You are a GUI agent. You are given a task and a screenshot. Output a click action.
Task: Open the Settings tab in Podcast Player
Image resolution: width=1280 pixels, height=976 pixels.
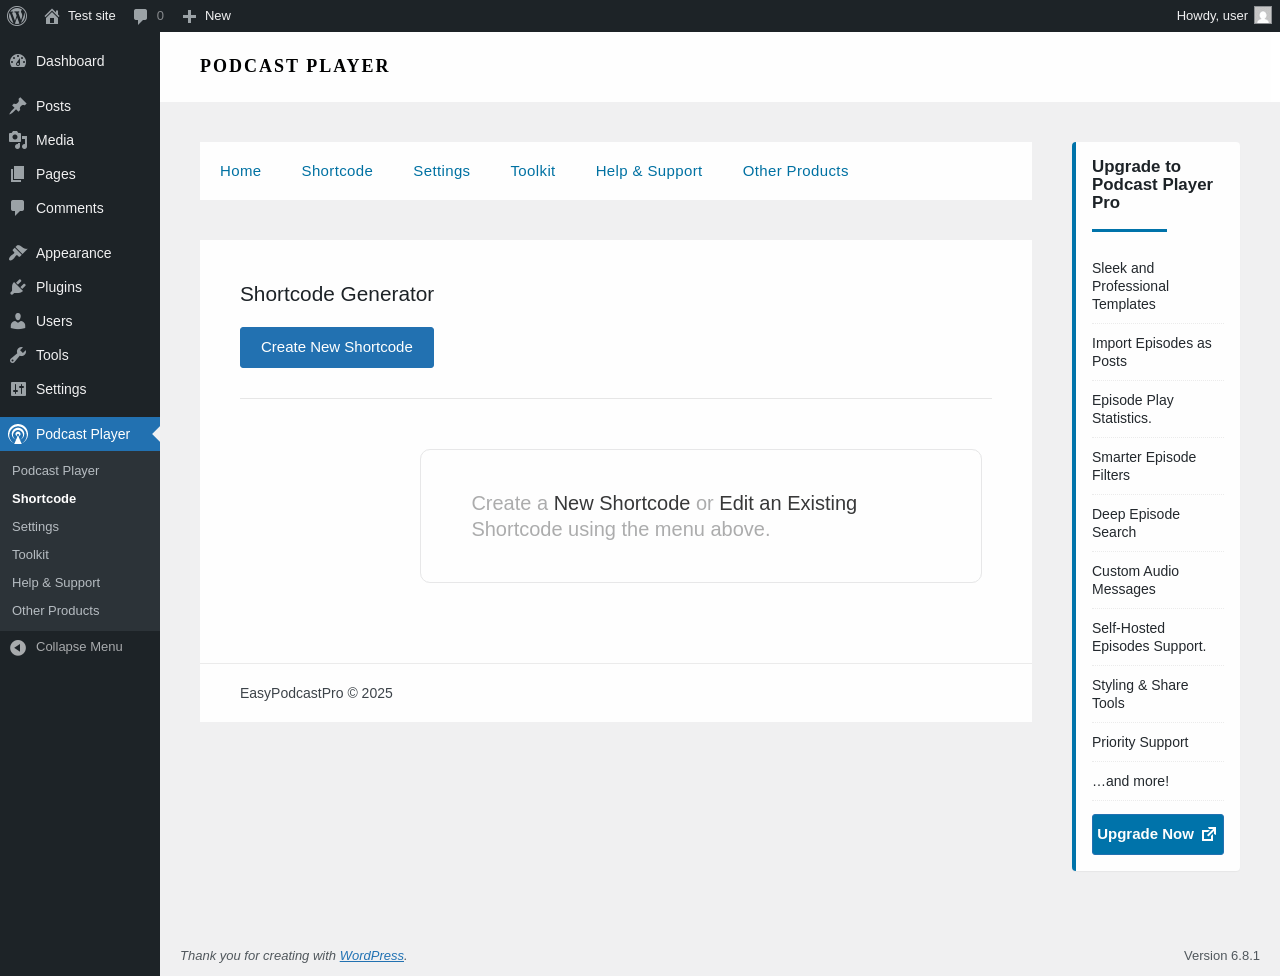[x=442, y=171]
